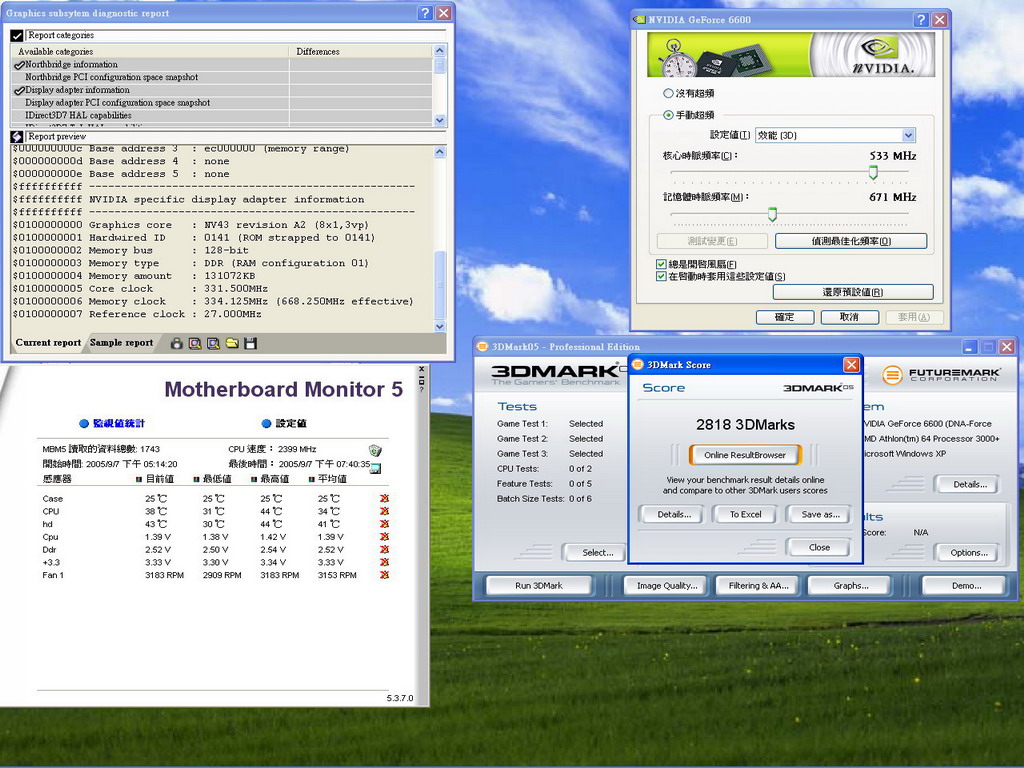The width and height of the screenshot is (1024, 768).
Task: Click alarm icon in Ddr voltage row
Action: [384, 549]
